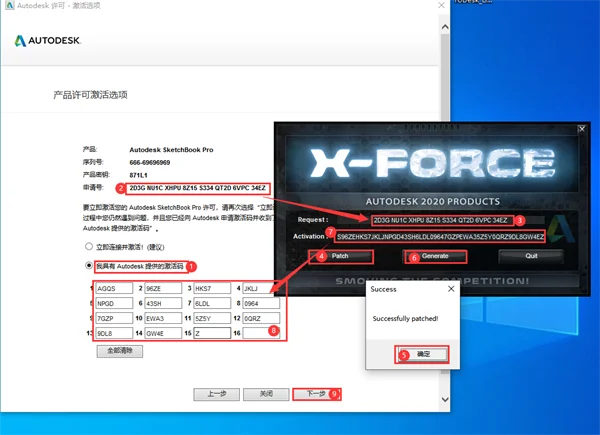Close the Success dialog with X
Viewport: 600px width, 435px height.
tap(451, 289)
